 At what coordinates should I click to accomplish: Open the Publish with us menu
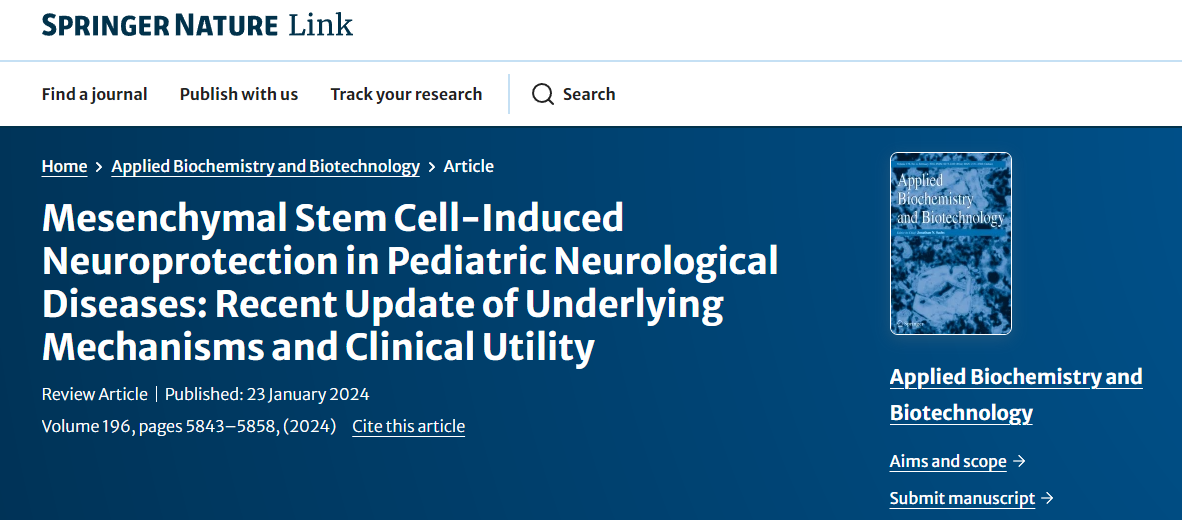pos(239,94)
